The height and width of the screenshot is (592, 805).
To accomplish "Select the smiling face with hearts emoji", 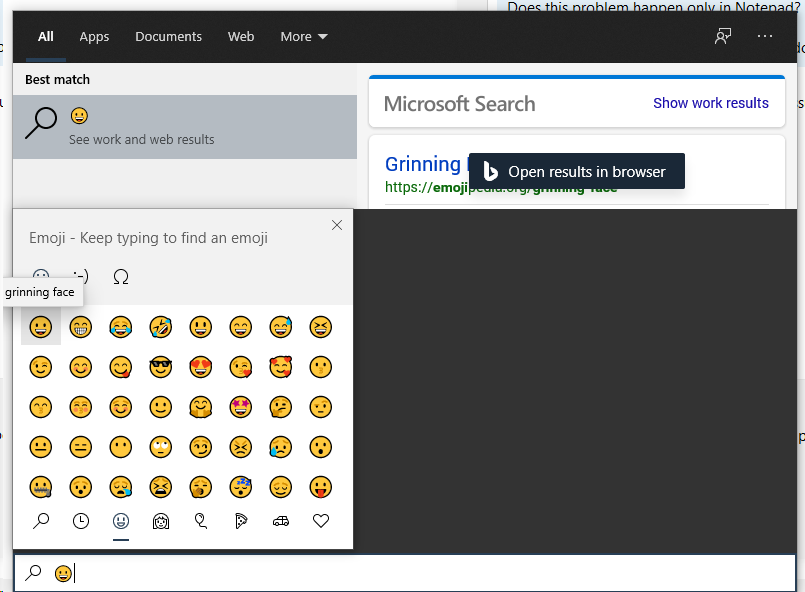I will point(281,367).
